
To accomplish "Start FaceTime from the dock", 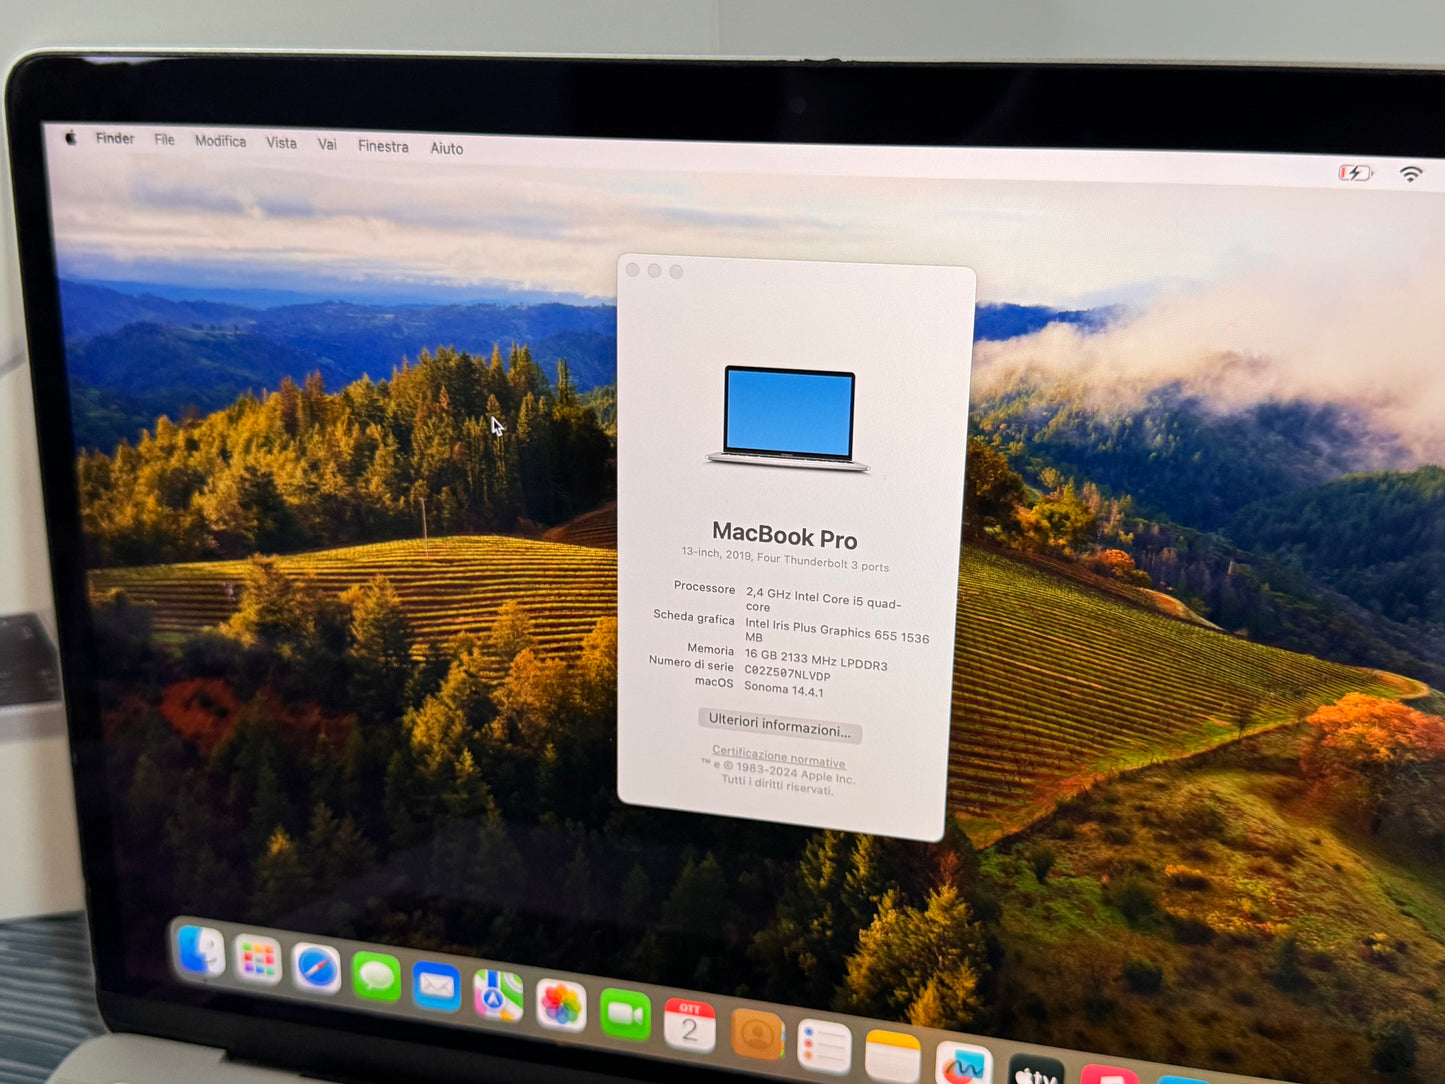I will [625, 1014].
